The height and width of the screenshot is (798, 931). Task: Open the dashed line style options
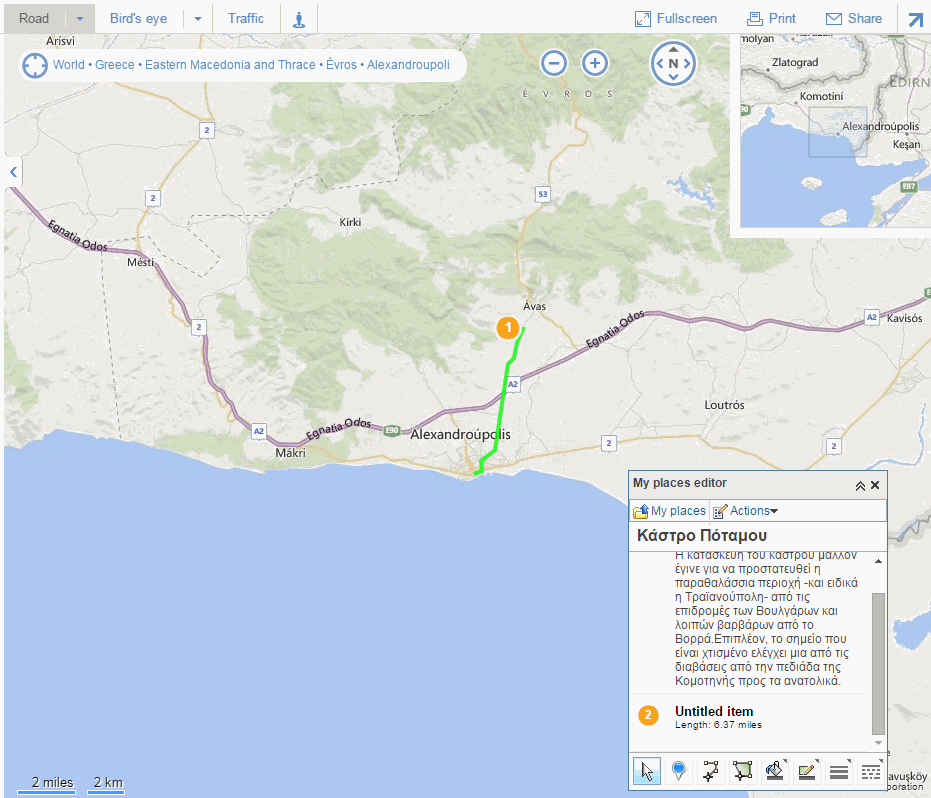(870, 771)
